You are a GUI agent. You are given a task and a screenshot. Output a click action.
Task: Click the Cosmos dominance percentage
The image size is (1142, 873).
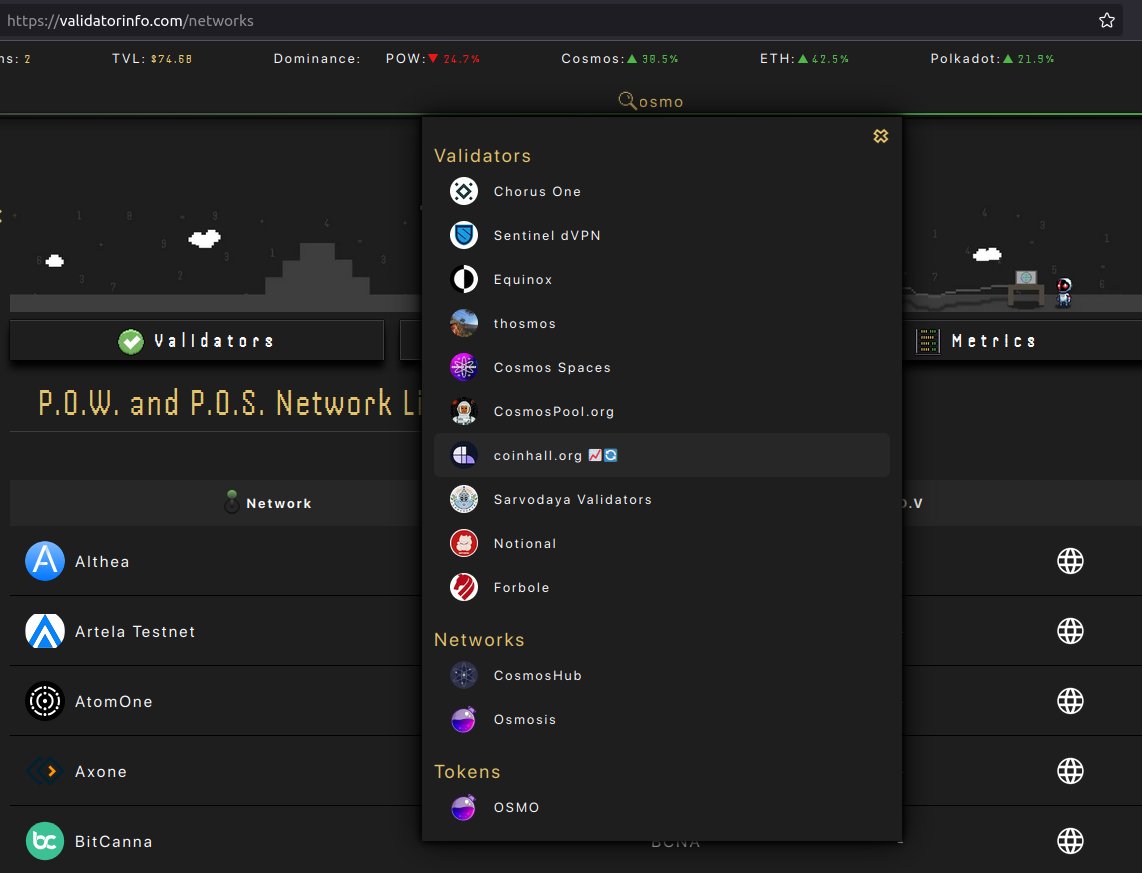660,59
